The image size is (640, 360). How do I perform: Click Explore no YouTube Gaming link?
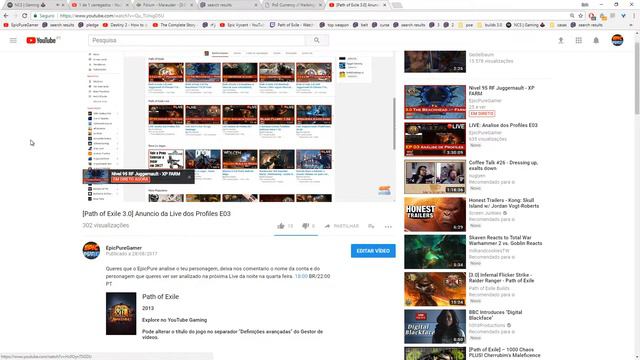[x=174, y=320]
